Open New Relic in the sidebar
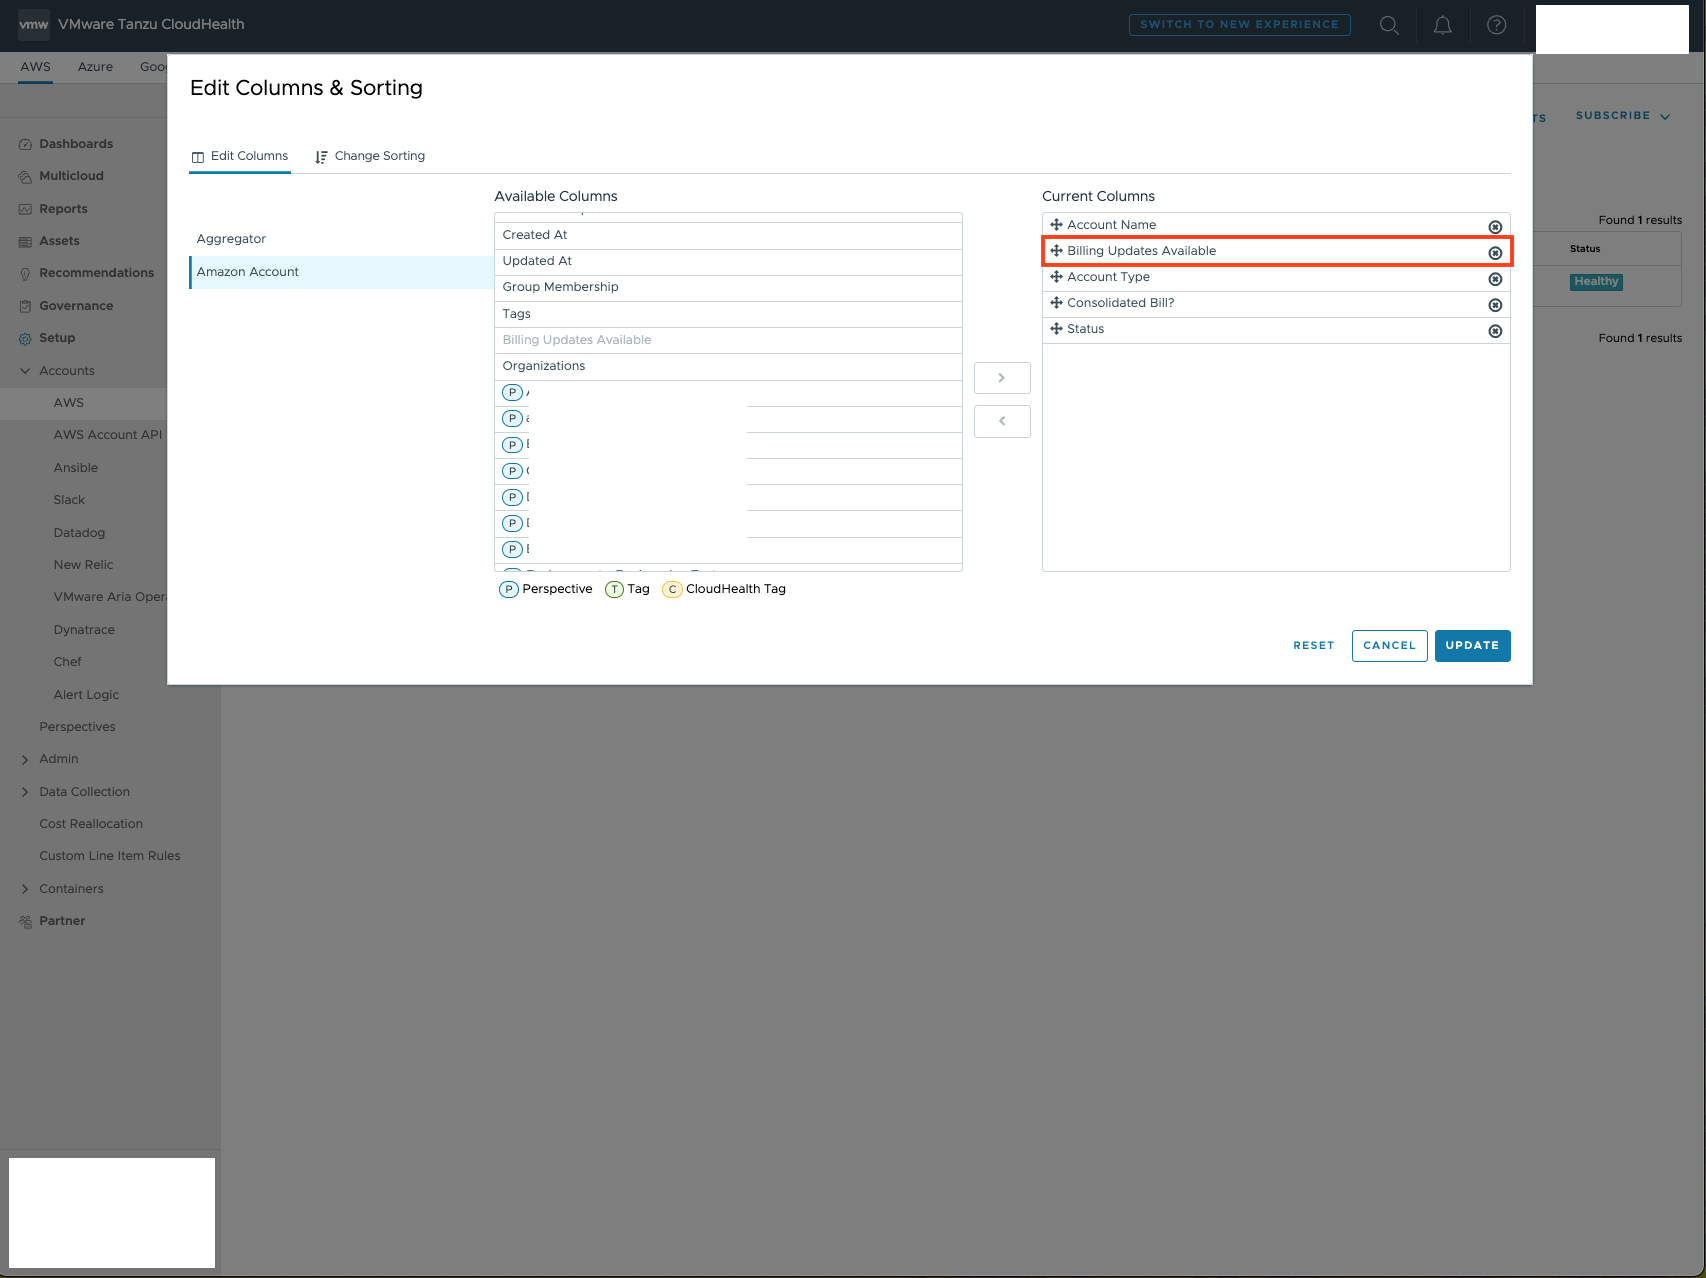The height and width of the screenshot is (1278, 1706). tap(83, 565)
